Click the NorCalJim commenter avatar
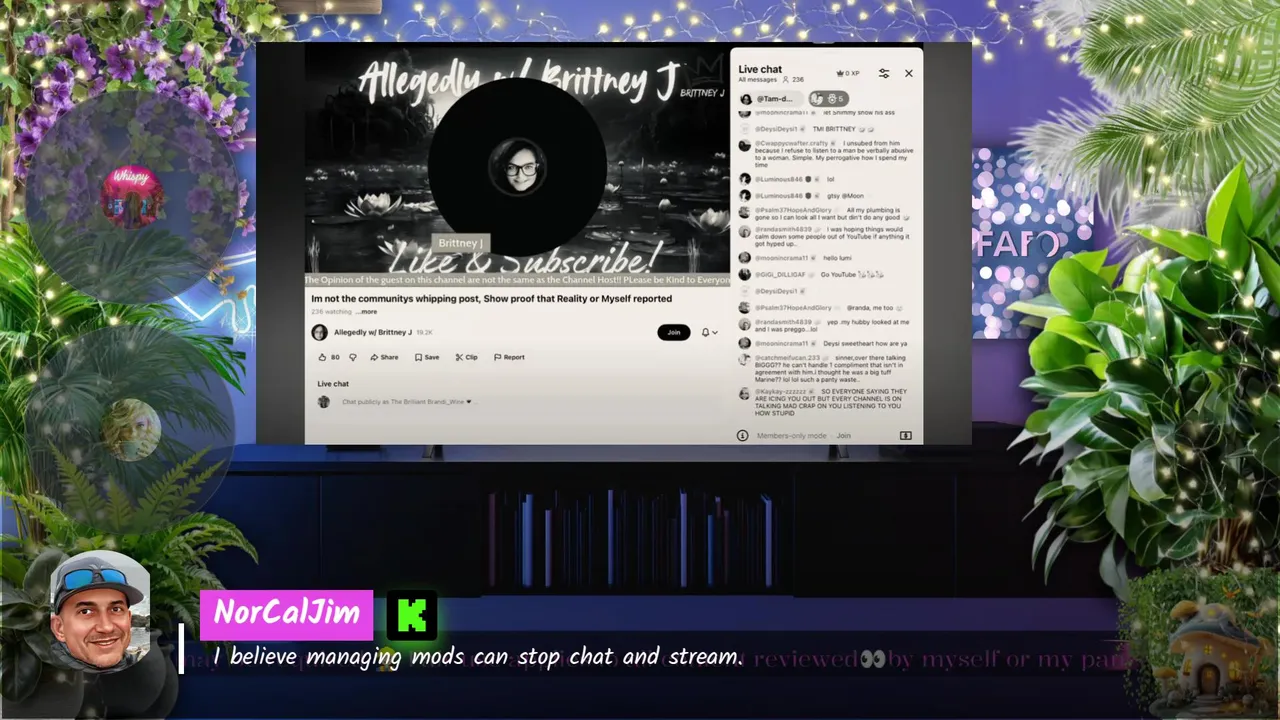The width and height of the screenshot is (1280, 720). coord(100,612)
